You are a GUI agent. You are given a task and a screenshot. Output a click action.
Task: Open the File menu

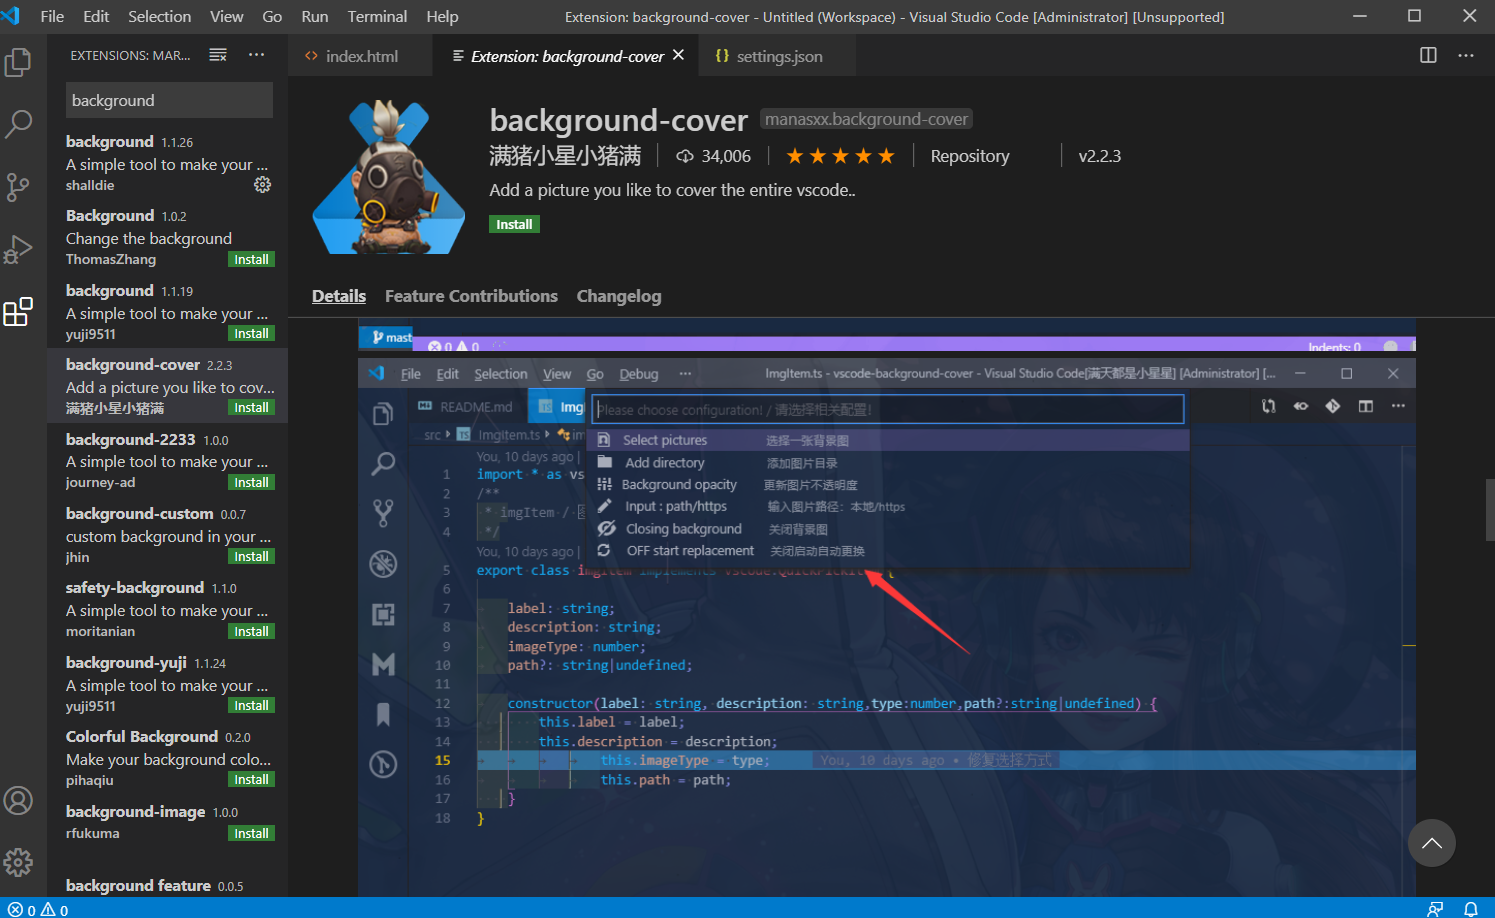pyautogui.click(x=52, y=16)
